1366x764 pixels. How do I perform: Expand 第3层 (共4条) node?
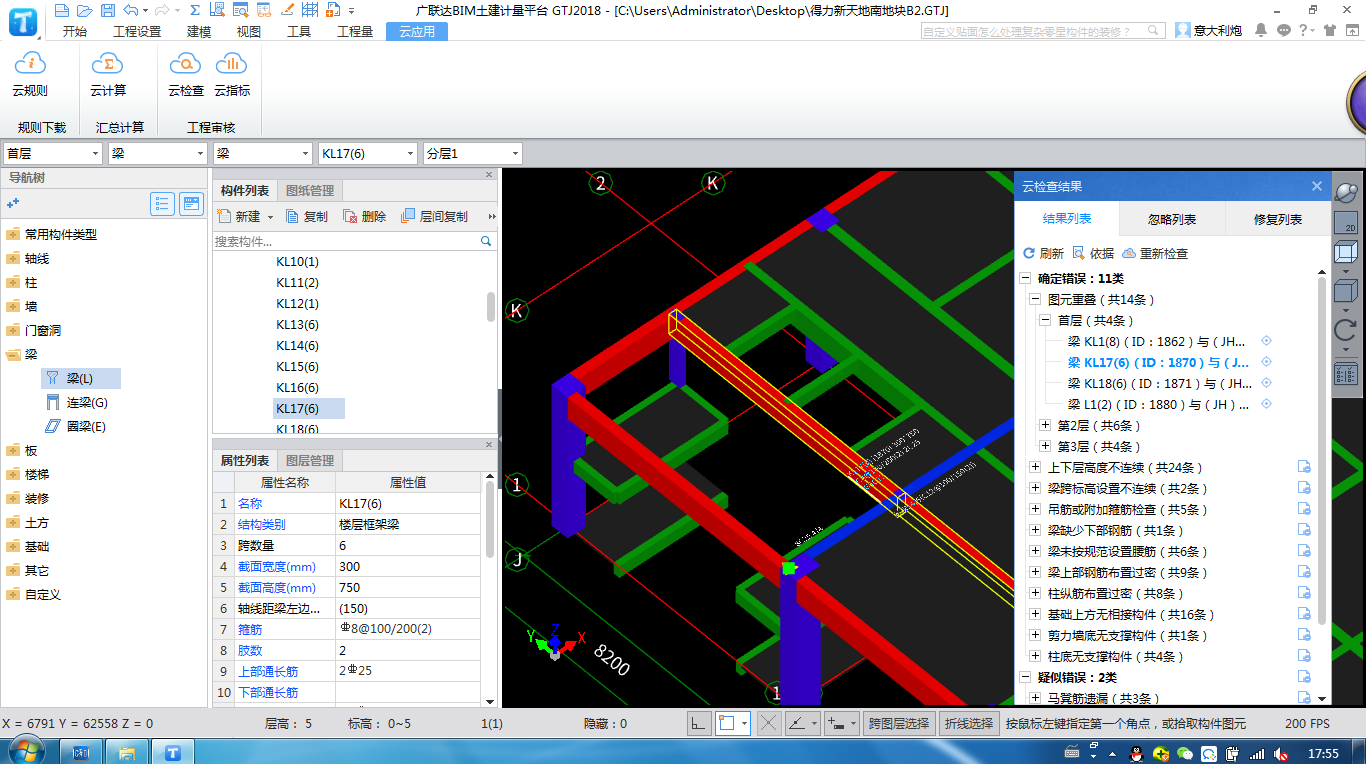[x=1046, y=446]
